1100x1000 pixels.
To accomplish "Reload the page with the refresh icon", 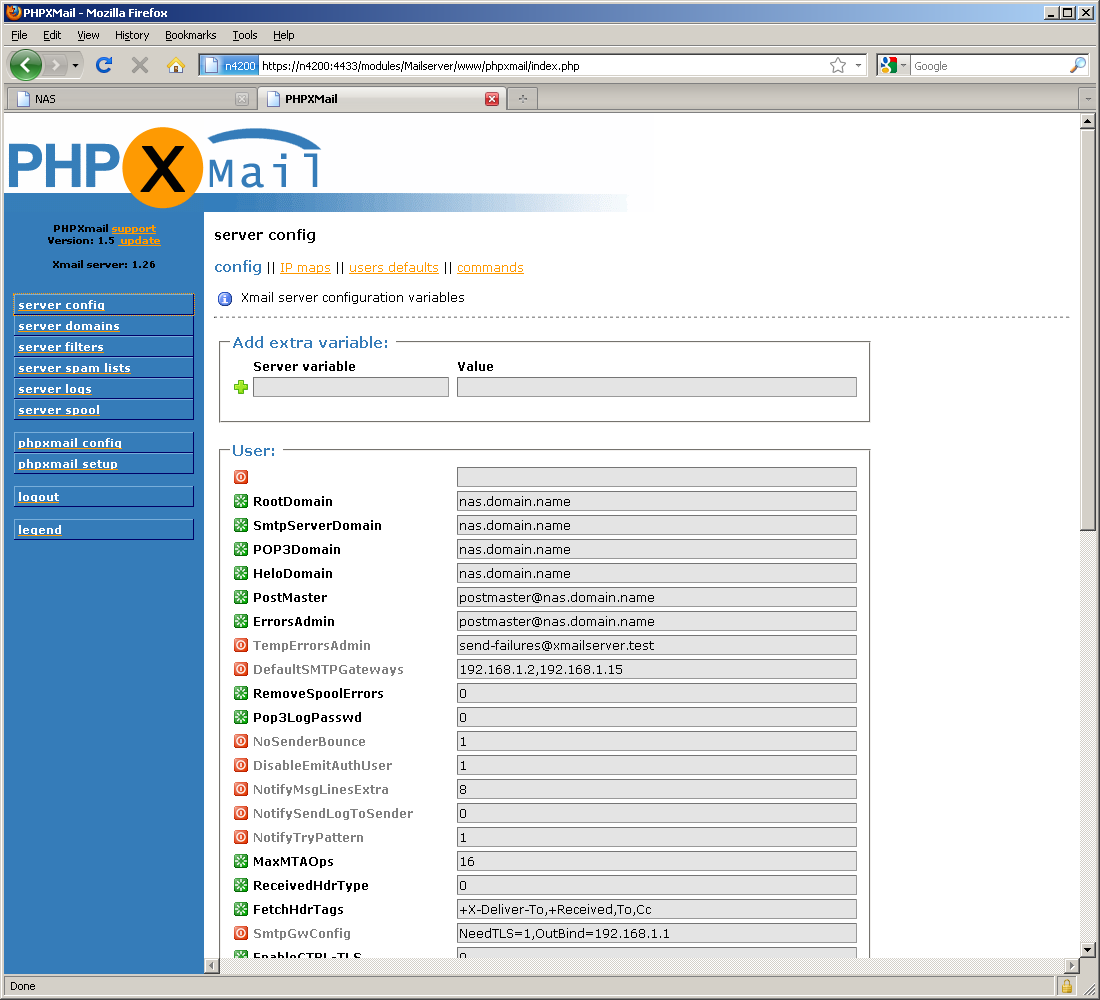I will pyautogui.click(x=104, y=65).
